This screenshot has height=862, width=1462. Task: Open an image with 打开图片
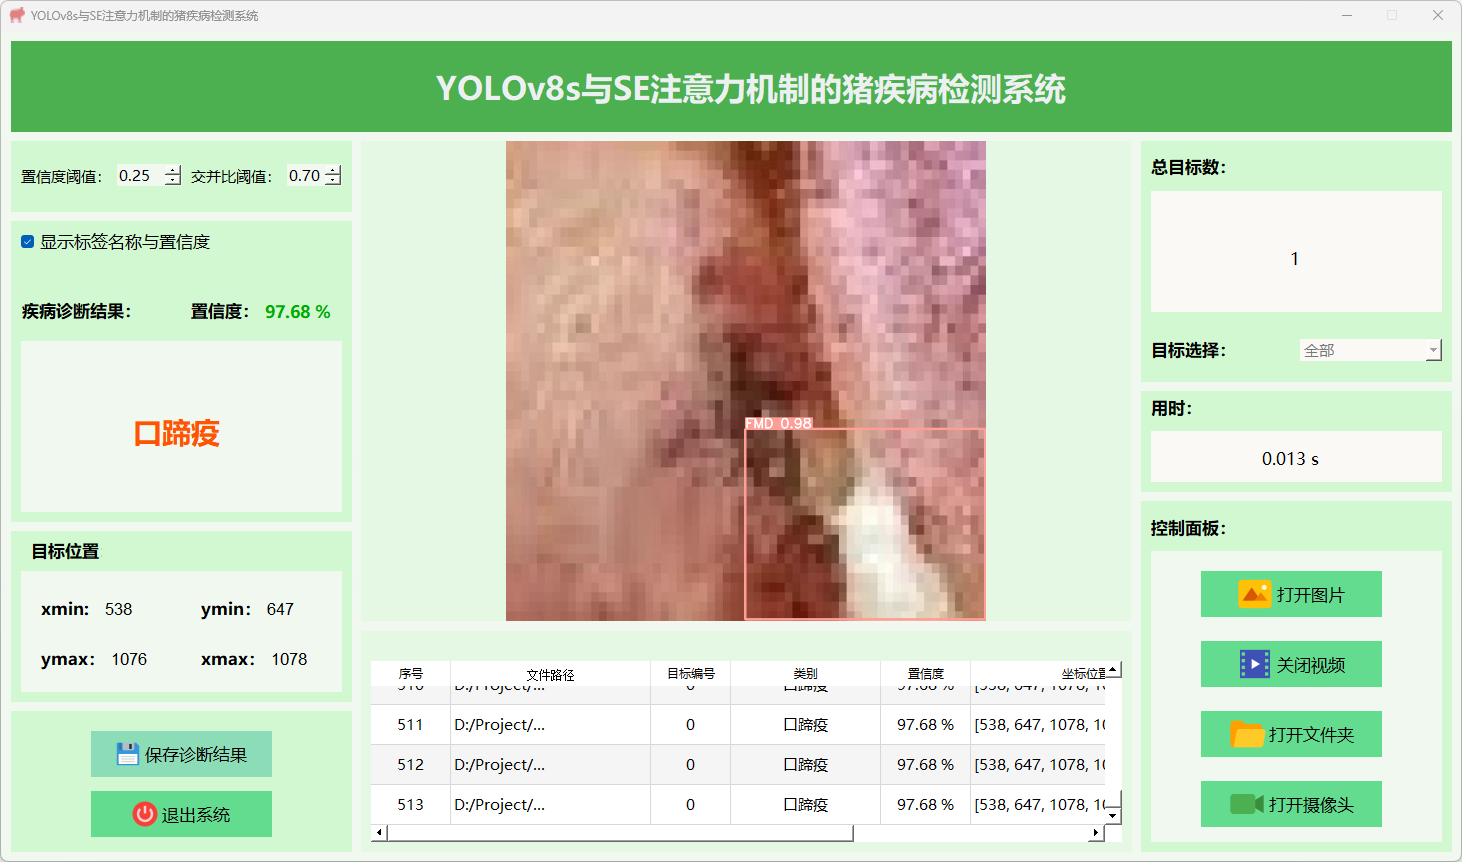(1291, 594)
